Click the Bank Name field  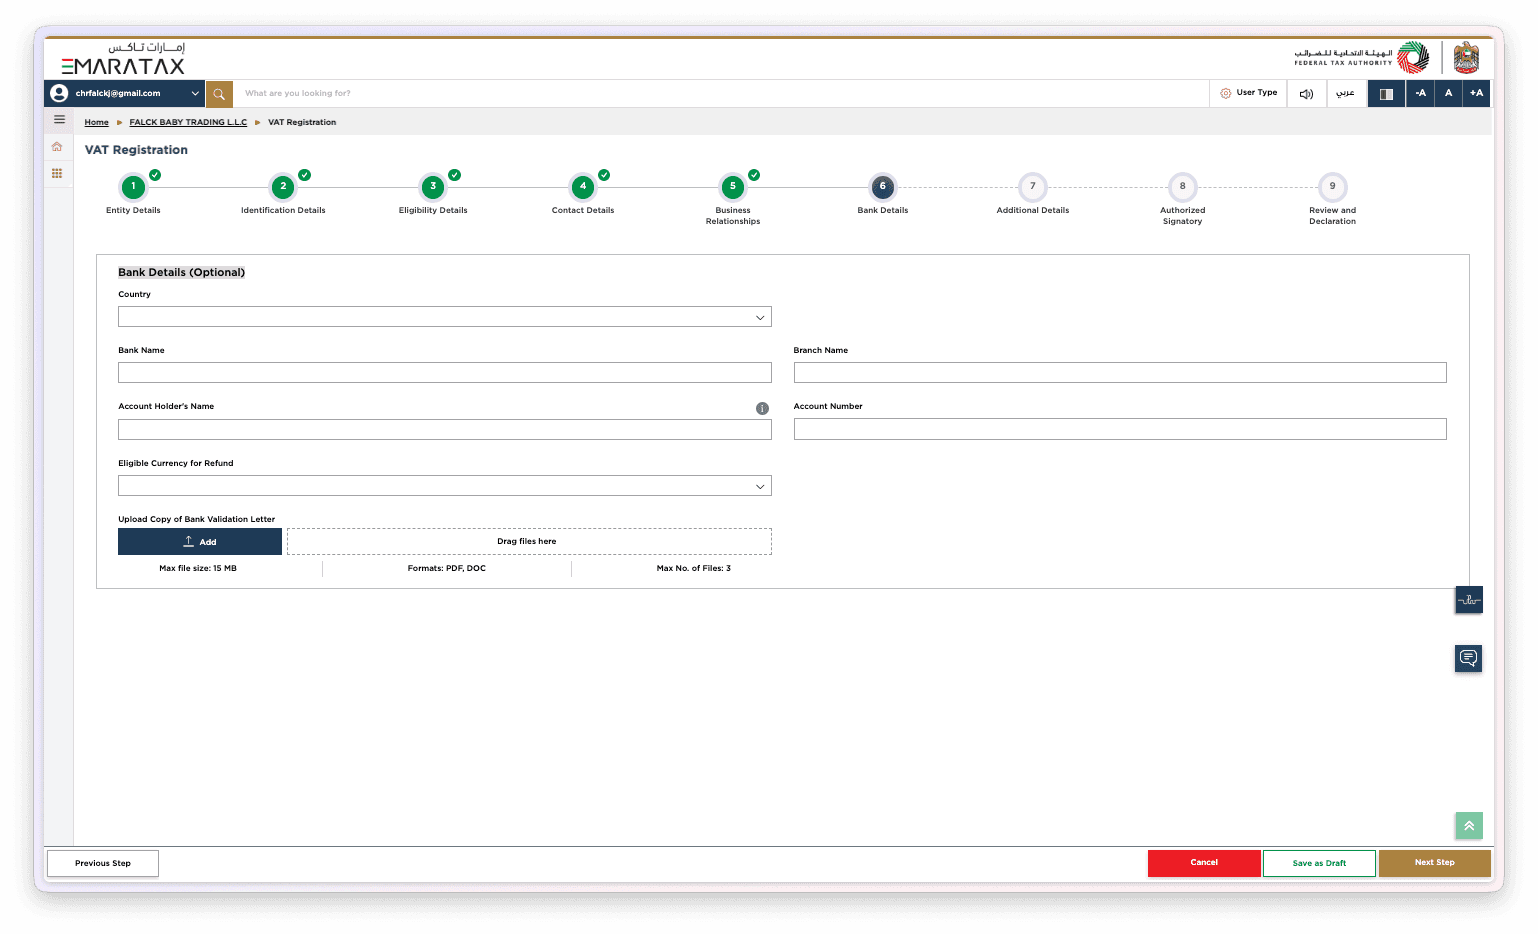pyautogui.click(x=444, y=373)
